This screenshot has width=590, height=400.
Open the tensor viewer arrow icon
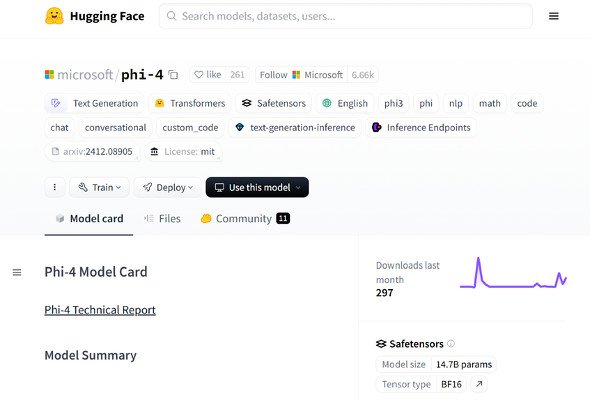pos(479,384)
